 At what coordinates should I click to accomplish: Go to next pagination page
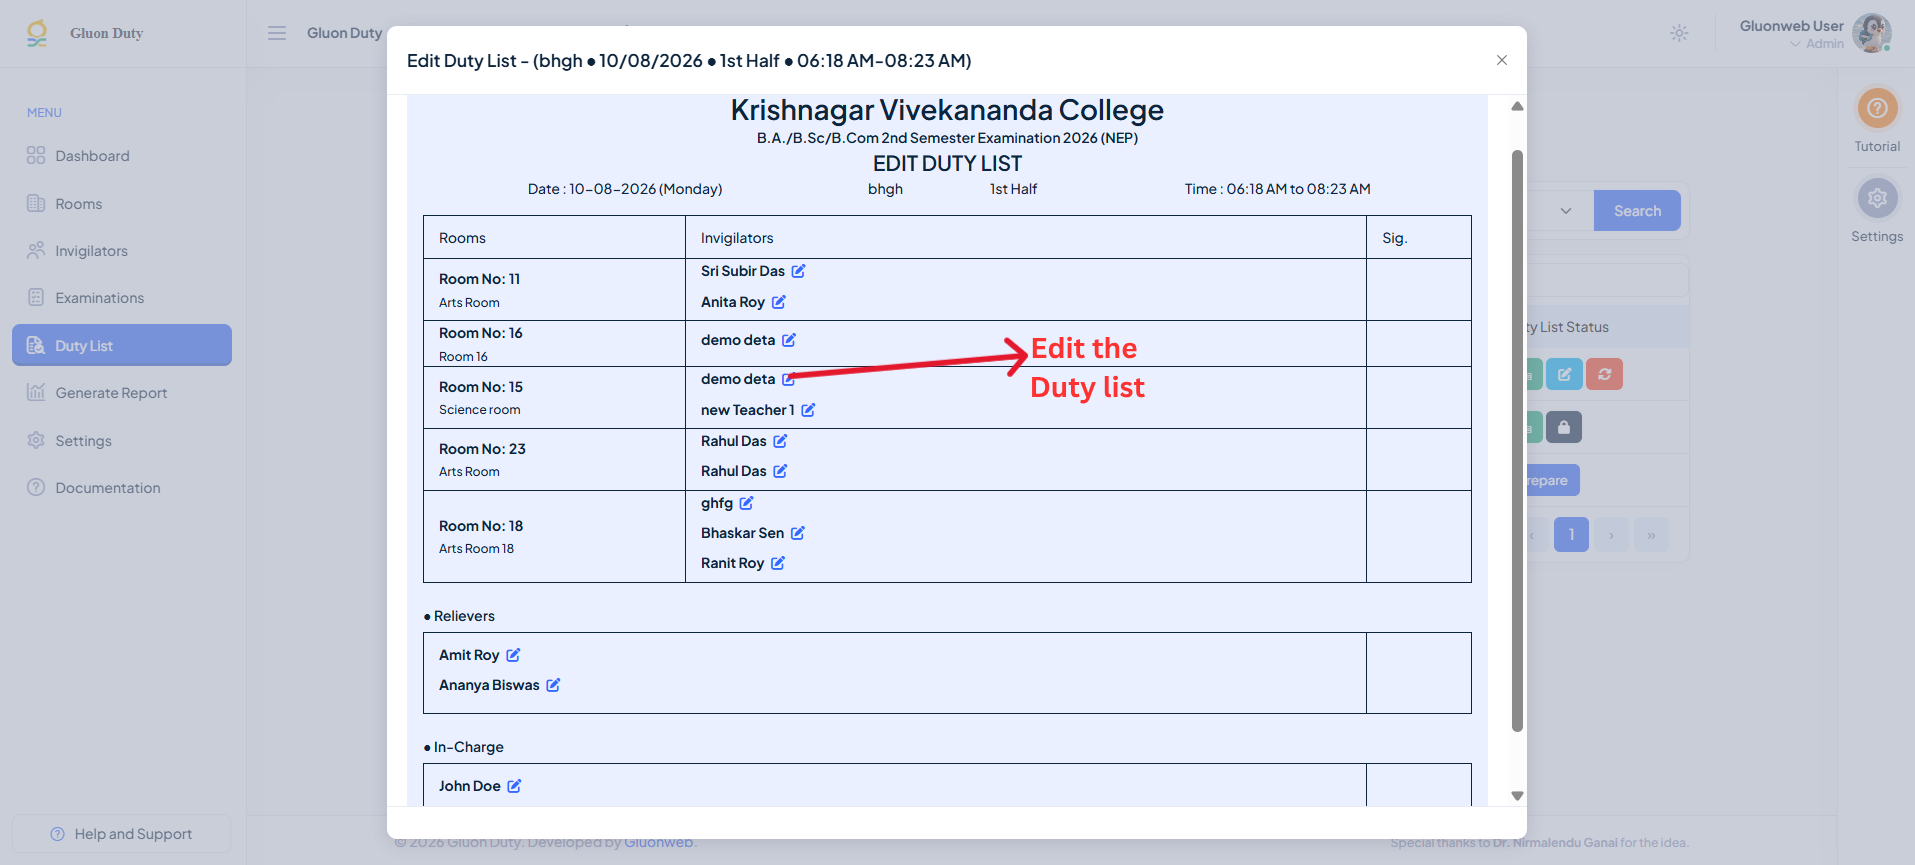1611,535
